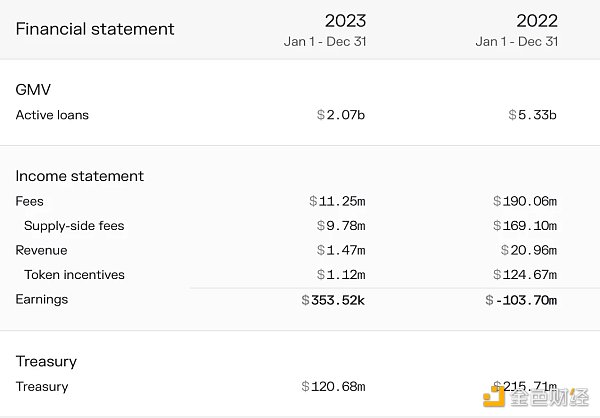The height and width of the screenshot is (418, 600).
Task: Click the Financial statement title
Action: pos(95,29)
